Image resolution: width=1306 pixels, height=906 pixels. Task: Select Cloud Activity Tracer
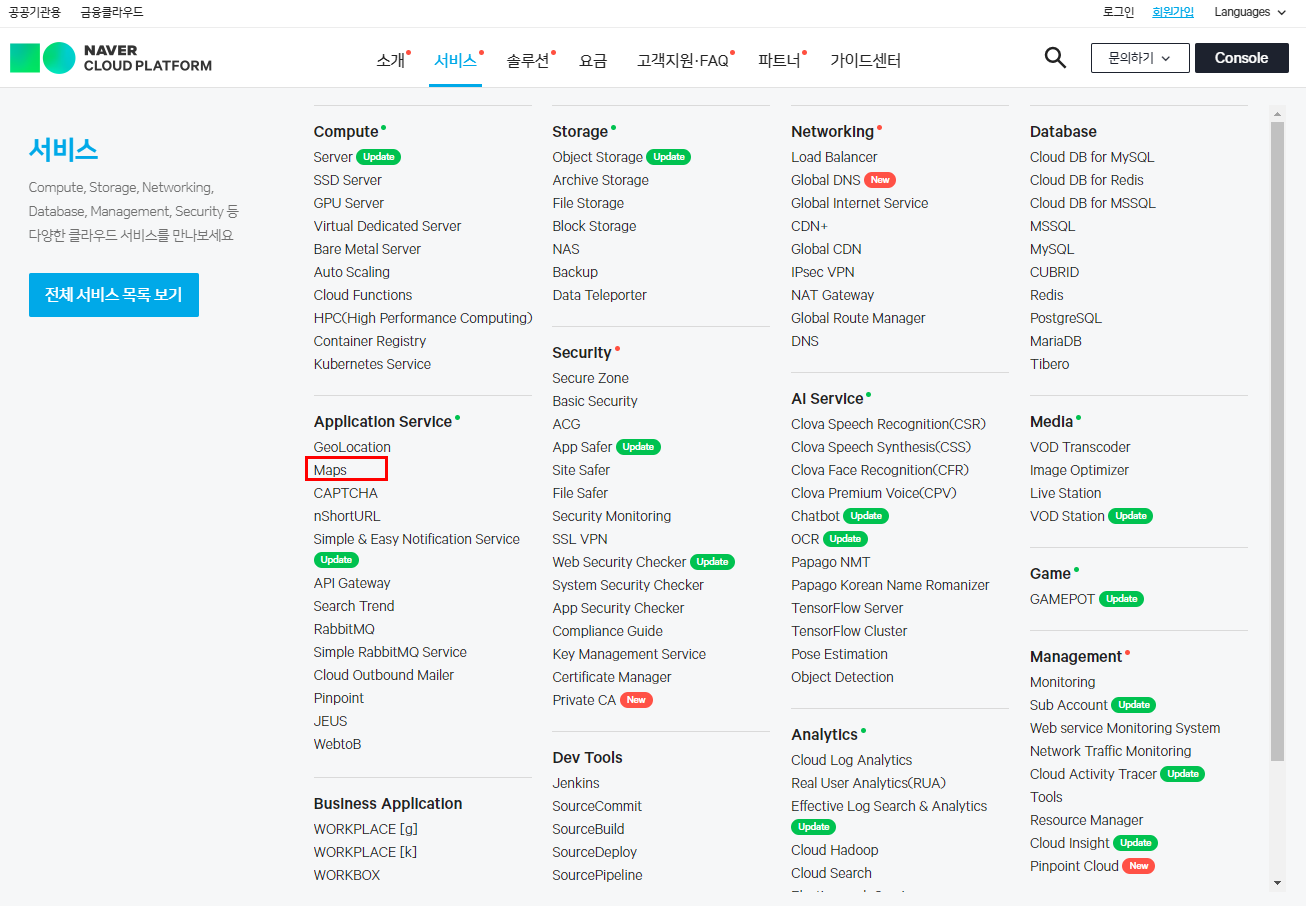[1093, 774]
